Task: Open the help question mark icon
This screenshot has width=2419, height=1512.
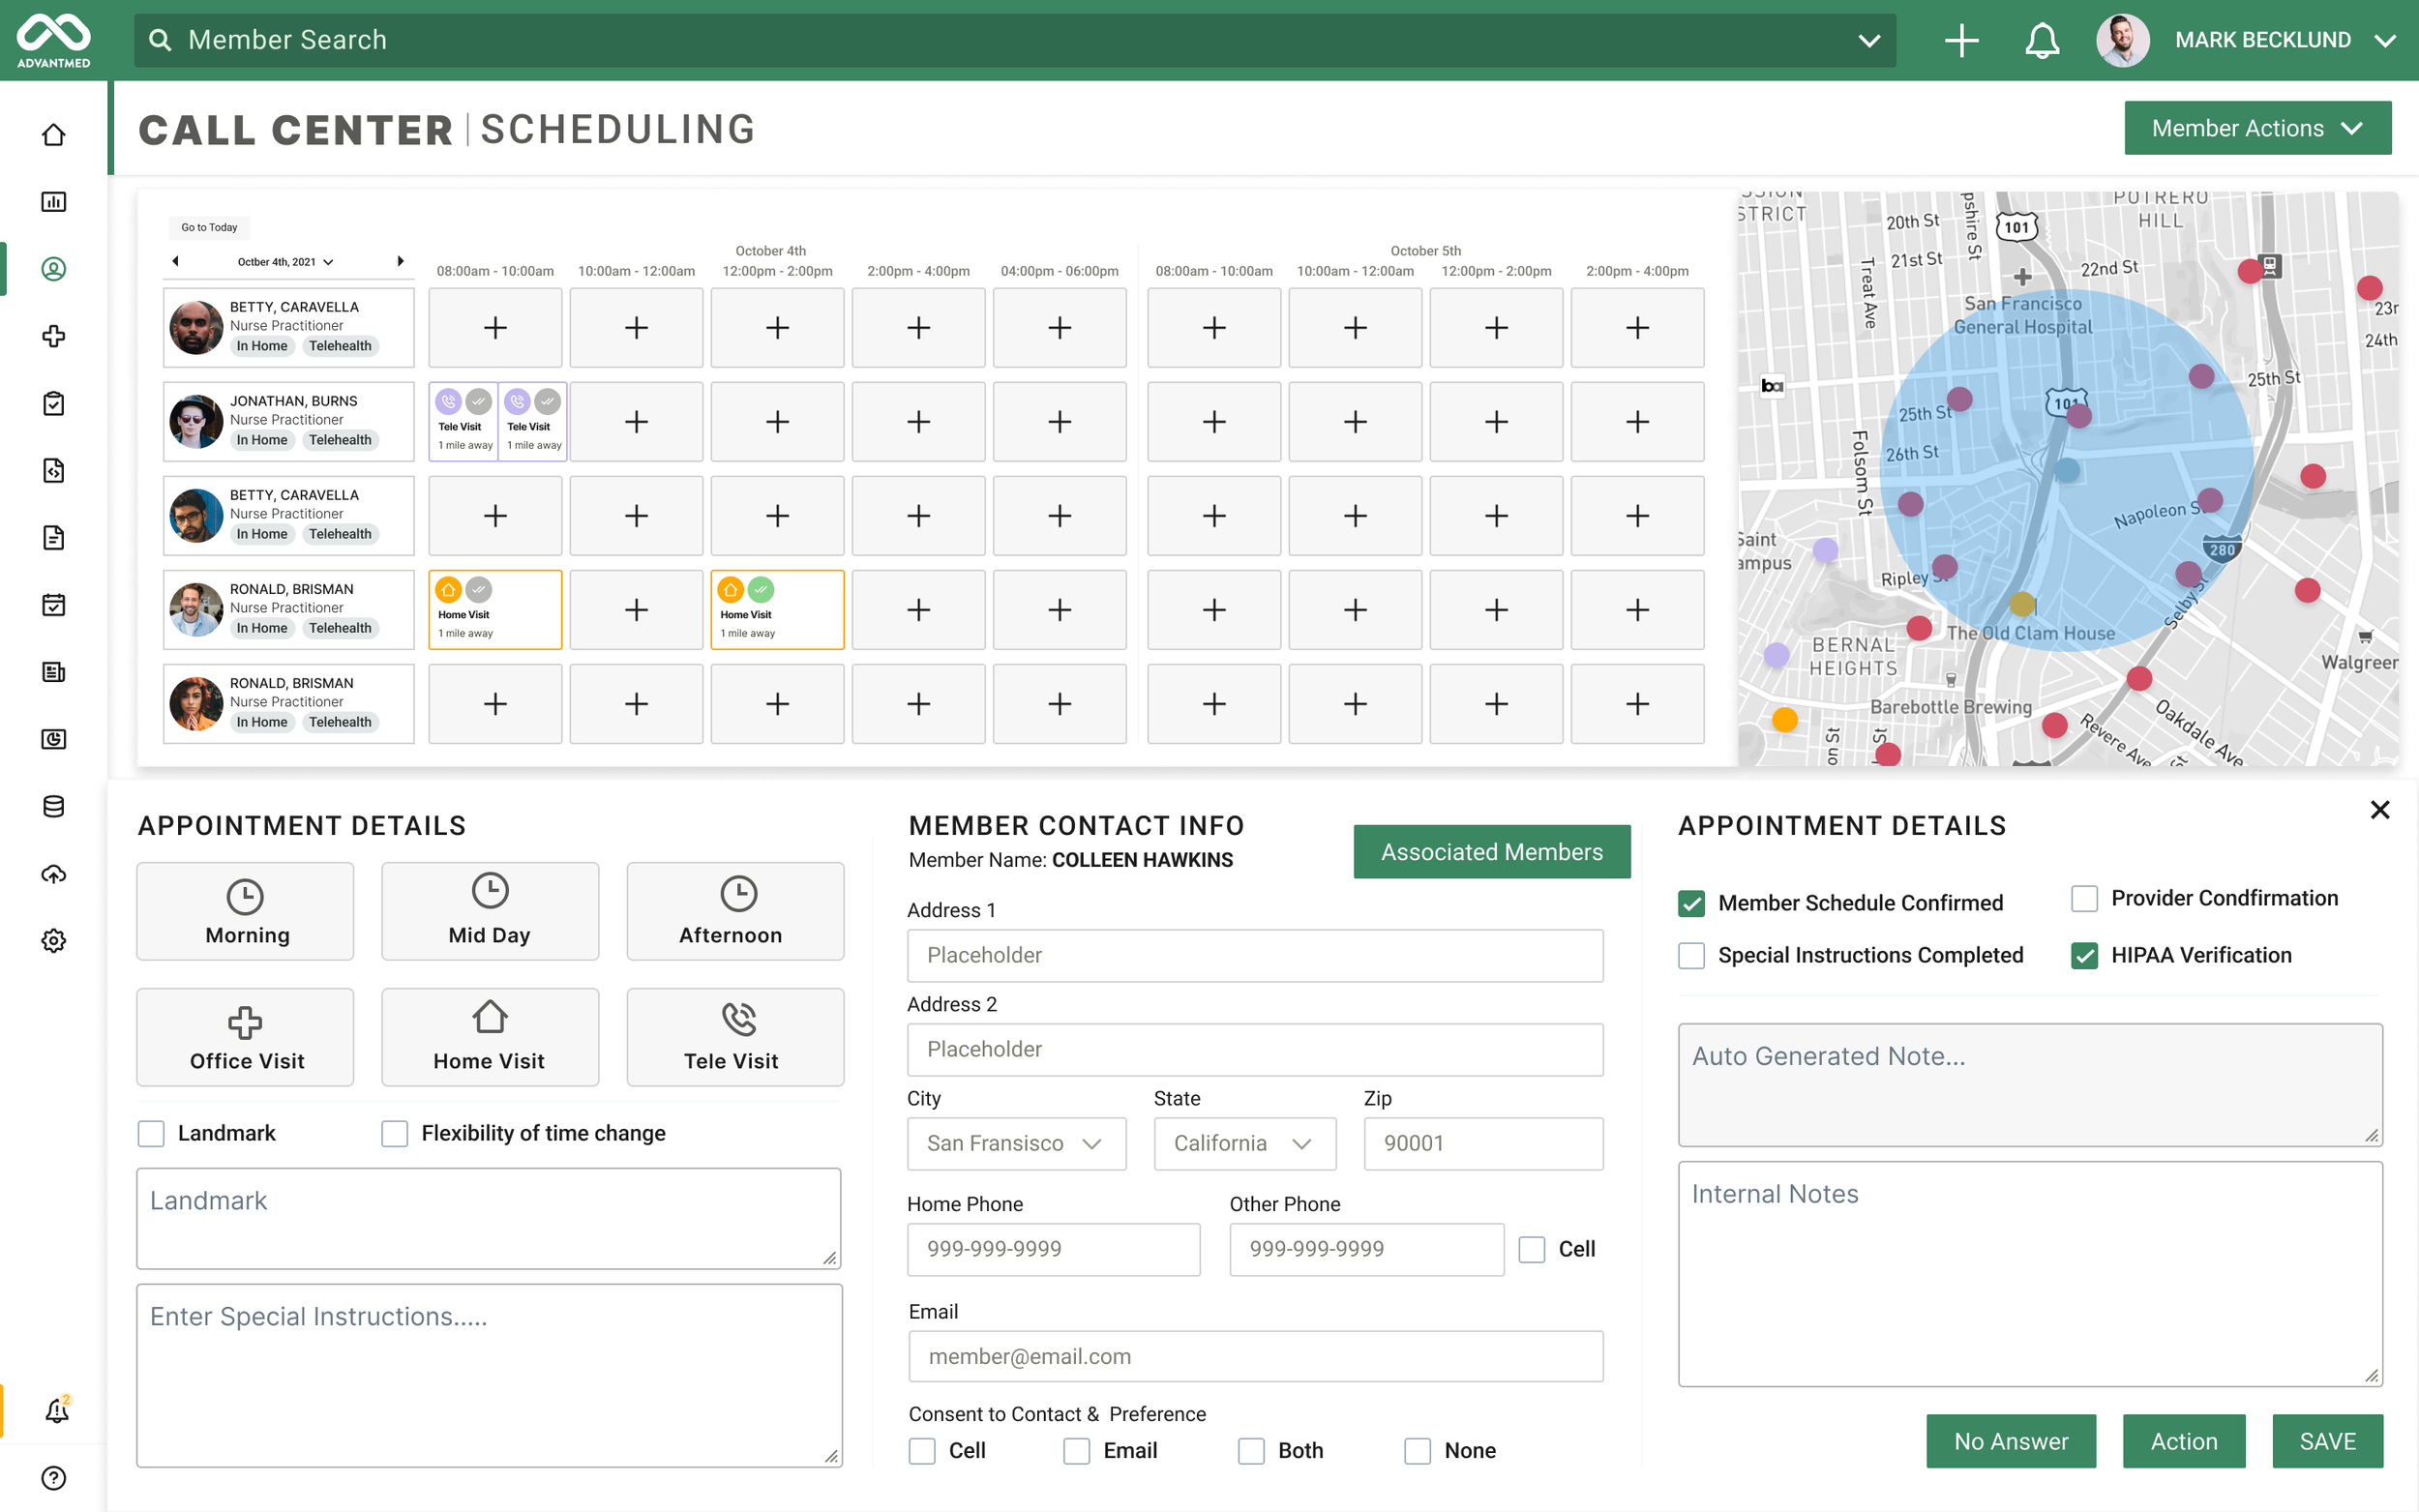Action: (54, 1478)
